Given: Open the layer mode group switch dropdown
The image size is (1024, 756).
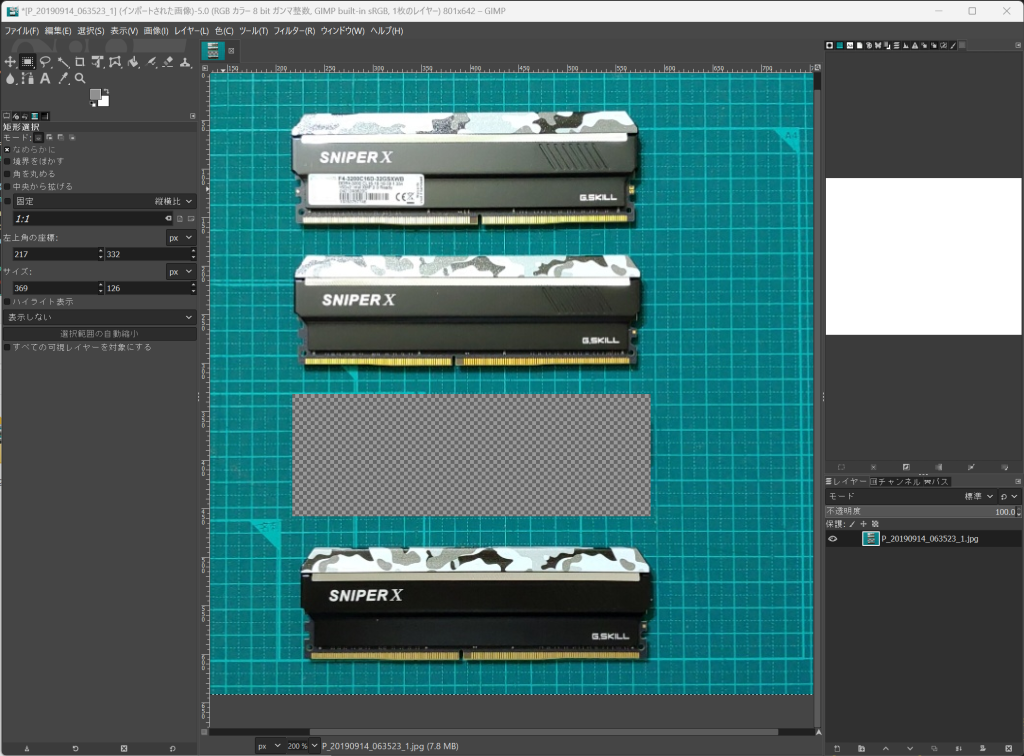Looking at the screenshot, I should pyautogui.click(x=1009, y=496).
